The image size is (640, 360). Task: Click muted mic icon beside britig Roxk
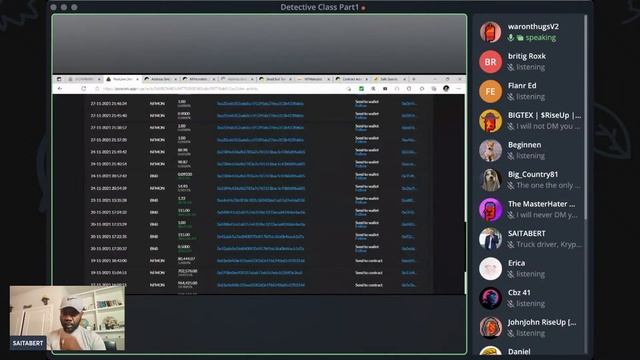click(x=511, y=67)
